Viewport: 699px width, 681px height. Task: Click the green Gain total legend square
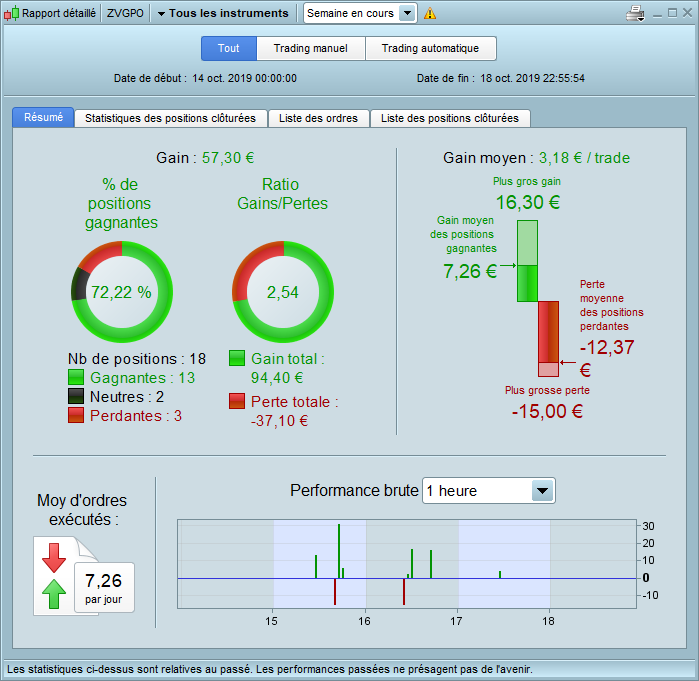[237, 358]
